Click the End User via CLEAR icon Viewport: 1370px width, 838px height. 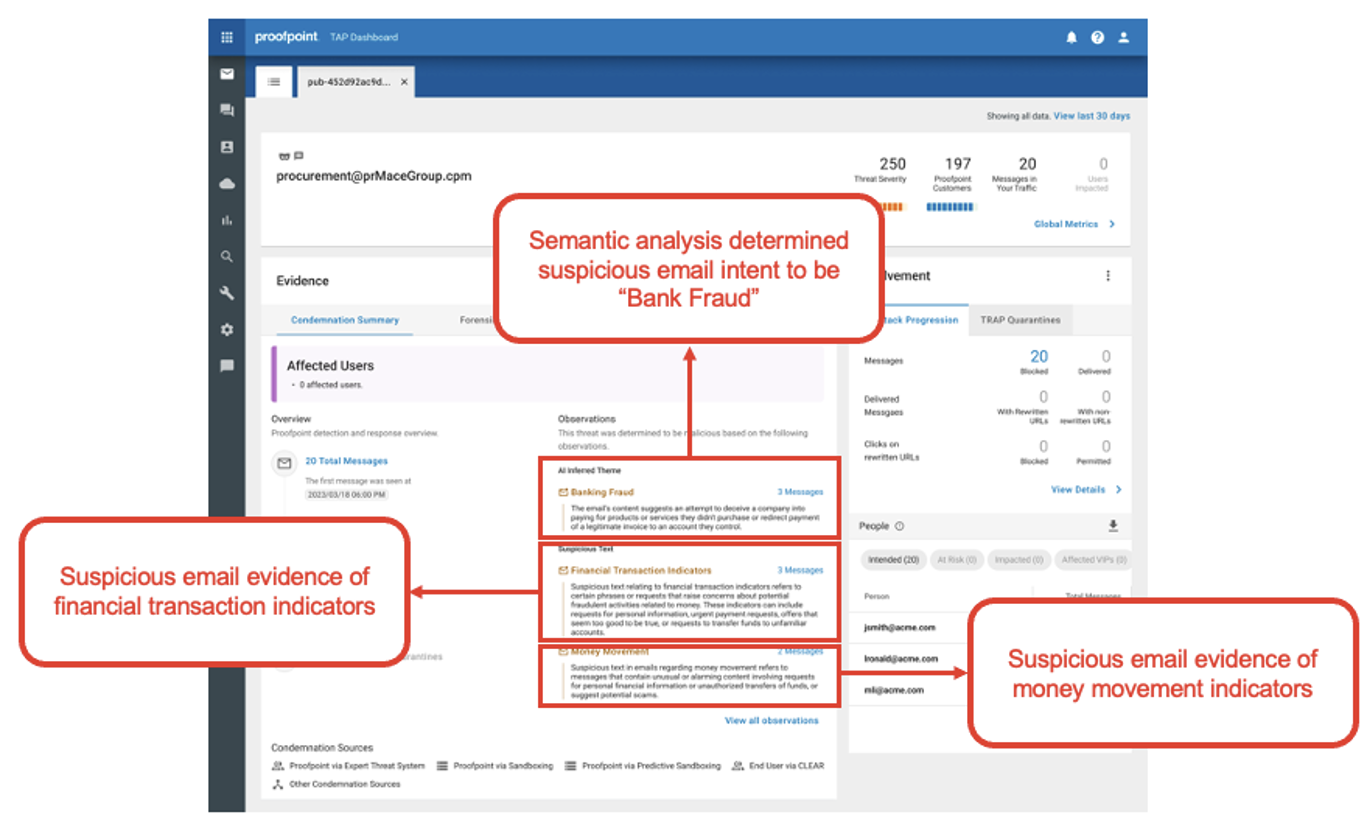[738, 766]
